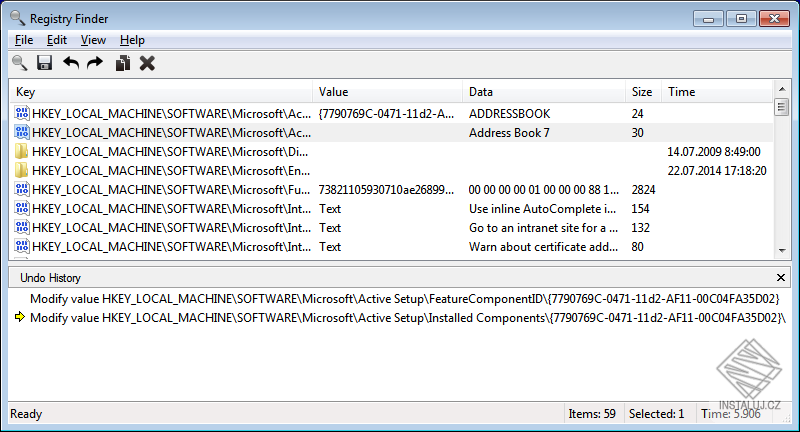Click the Items: 59 status bar entry
Viewport: 800px width, 432px height.
pyautogui.click(x=592, y=414)
